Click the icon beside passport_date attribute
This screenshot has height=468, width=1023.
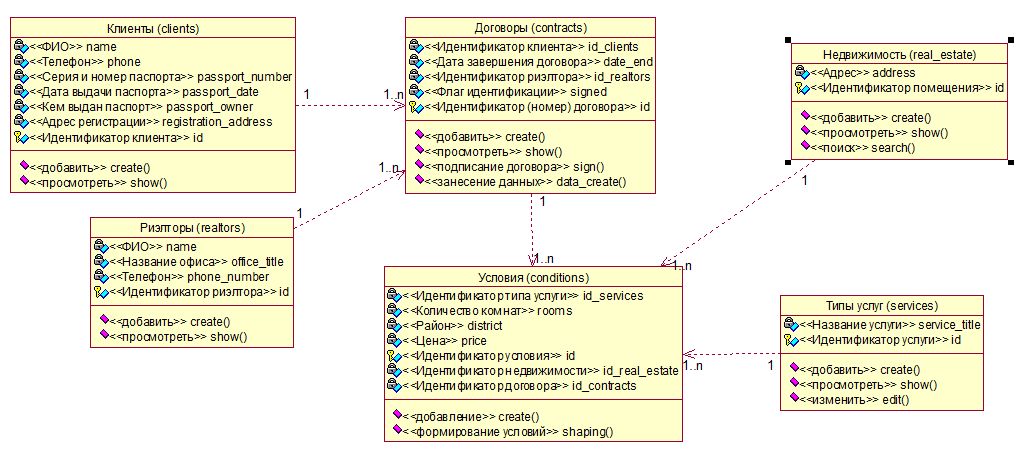pyautogui.click(x=20, y=92)
